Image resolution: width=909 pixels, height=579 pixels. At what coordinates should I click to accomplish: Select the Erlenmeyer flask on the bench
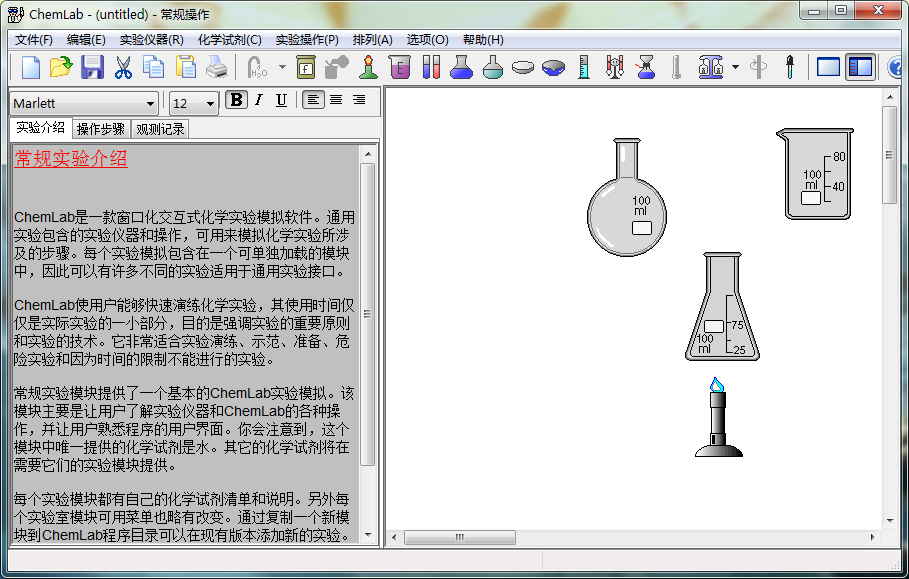(722, 307)
